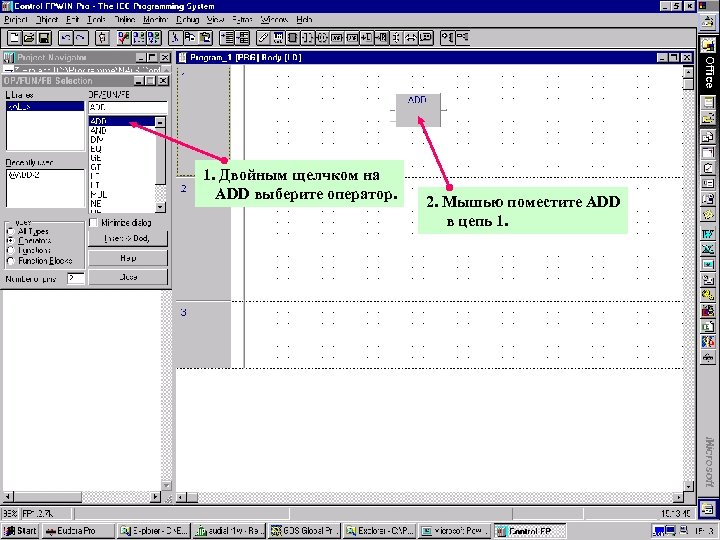This screenshot has height=540, width=720.
Task: Select EQ in the operator list
Action: 122,149
